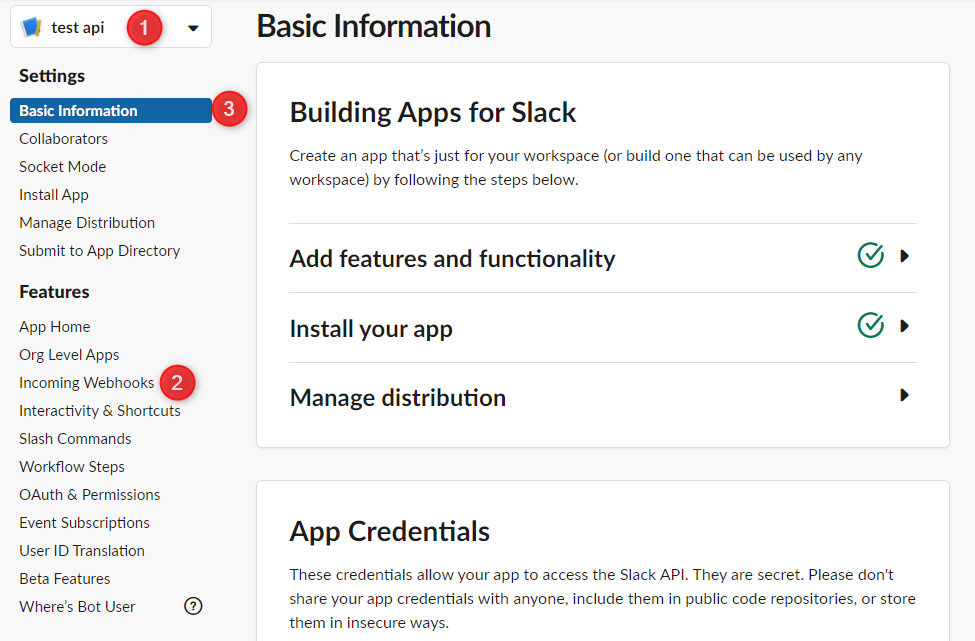Screen dimensions: 975x641
Task: Open Incoming Webhooks in Features
Action: tap(86, 382)
